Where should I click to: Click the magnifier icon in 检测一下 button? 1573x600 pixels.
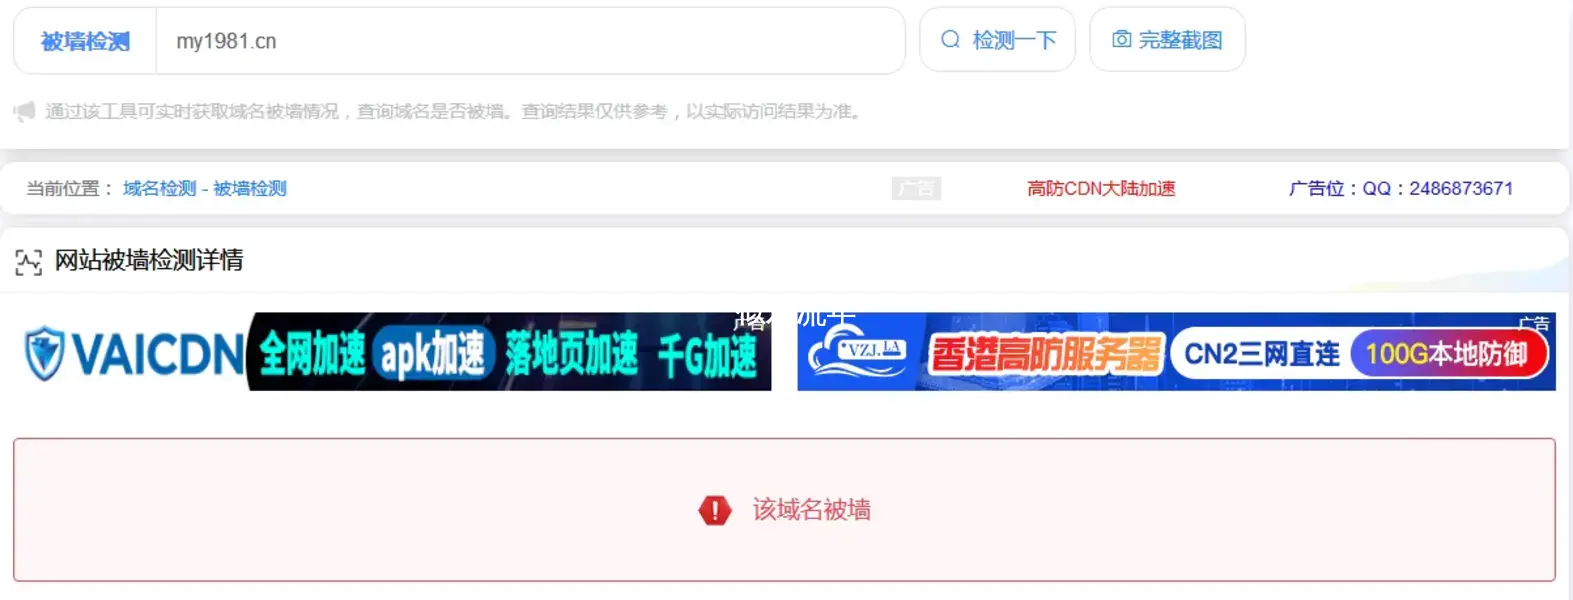coord(950,40)
